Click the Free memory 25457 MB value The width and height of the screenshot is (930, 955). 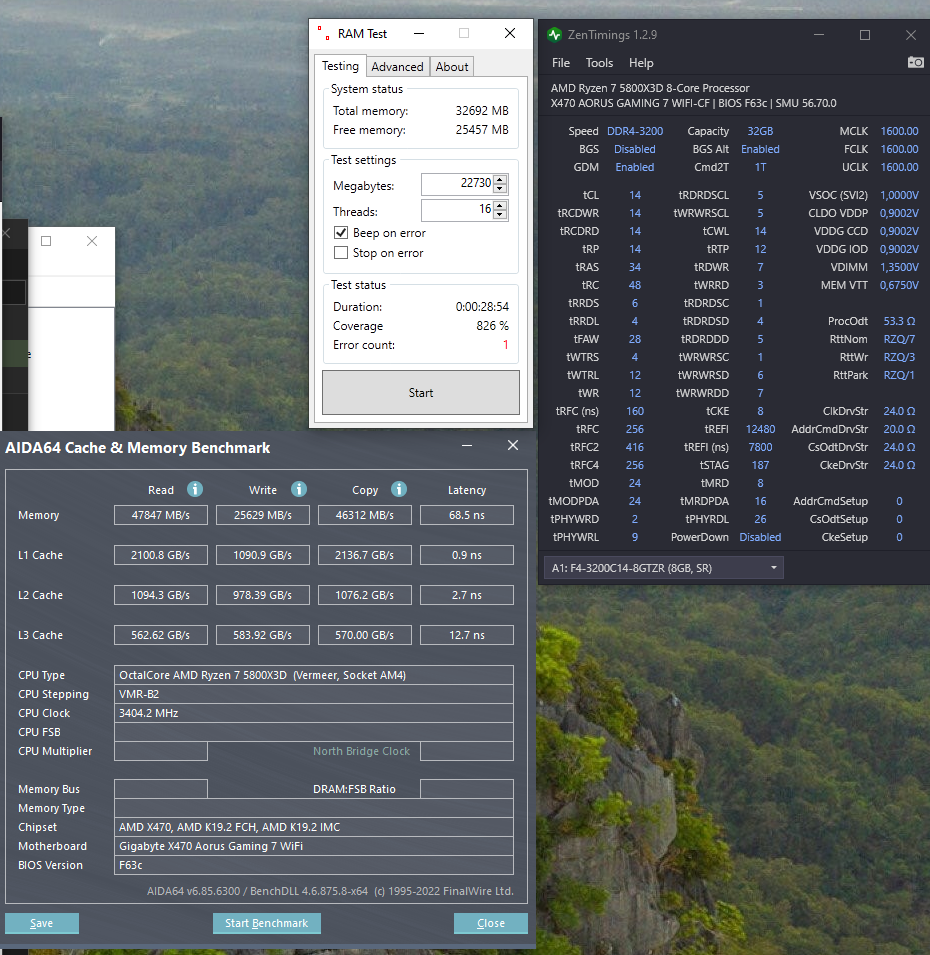(482, 130)
